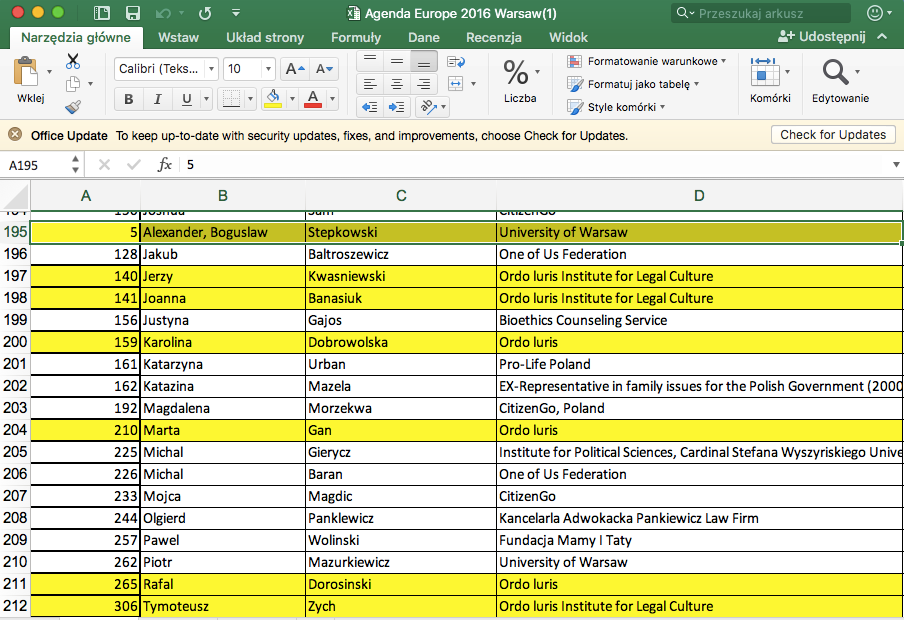Select the Format Painter brush icon
Viewport: 904px width, 620px height.
tap(73, 107)
